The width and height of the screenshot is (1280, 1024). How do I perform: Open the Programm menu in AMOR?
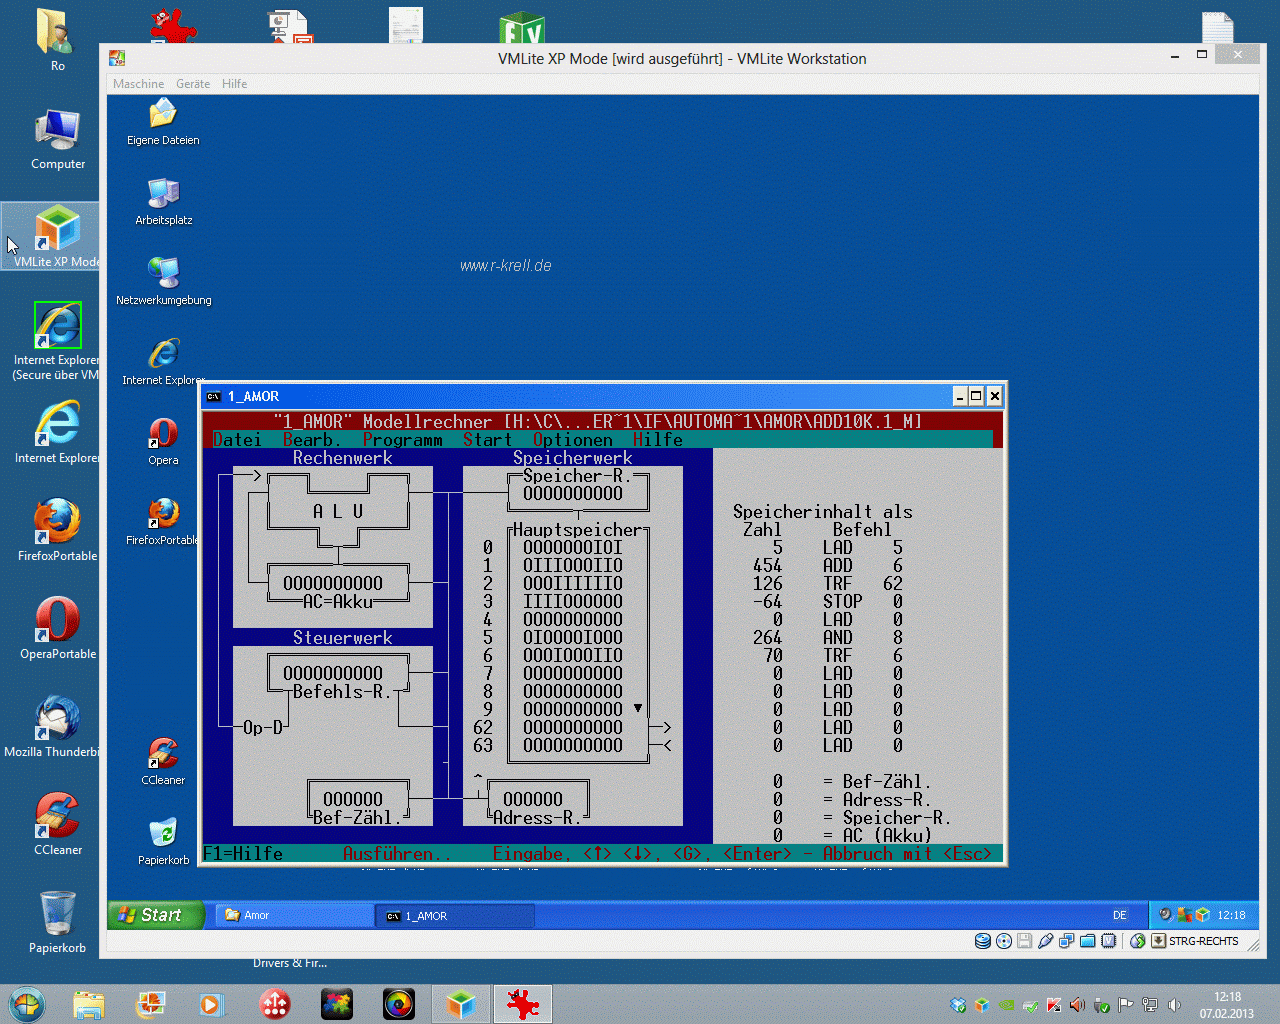pos(402,440)
